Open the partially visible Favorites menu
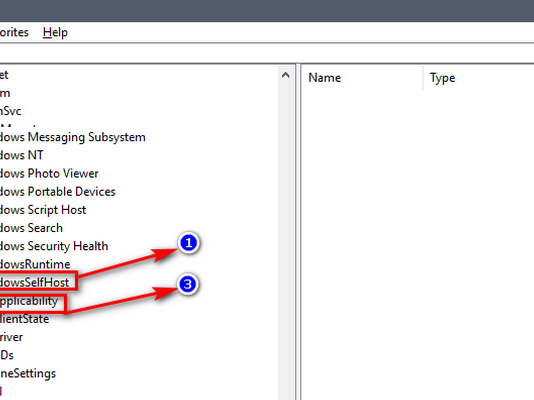 tap(14, 32)
